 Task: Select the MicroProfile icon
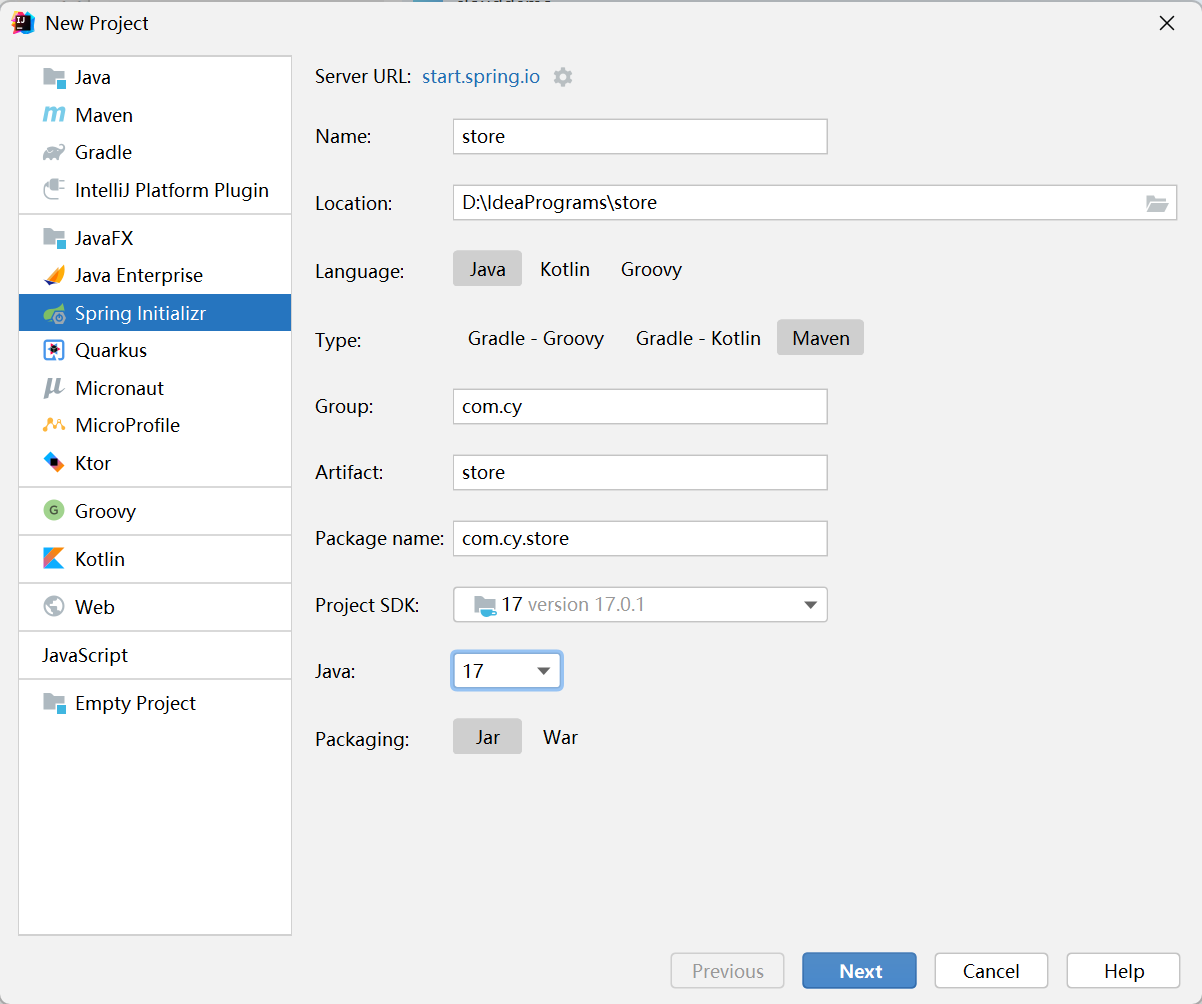tap(54, 426)
